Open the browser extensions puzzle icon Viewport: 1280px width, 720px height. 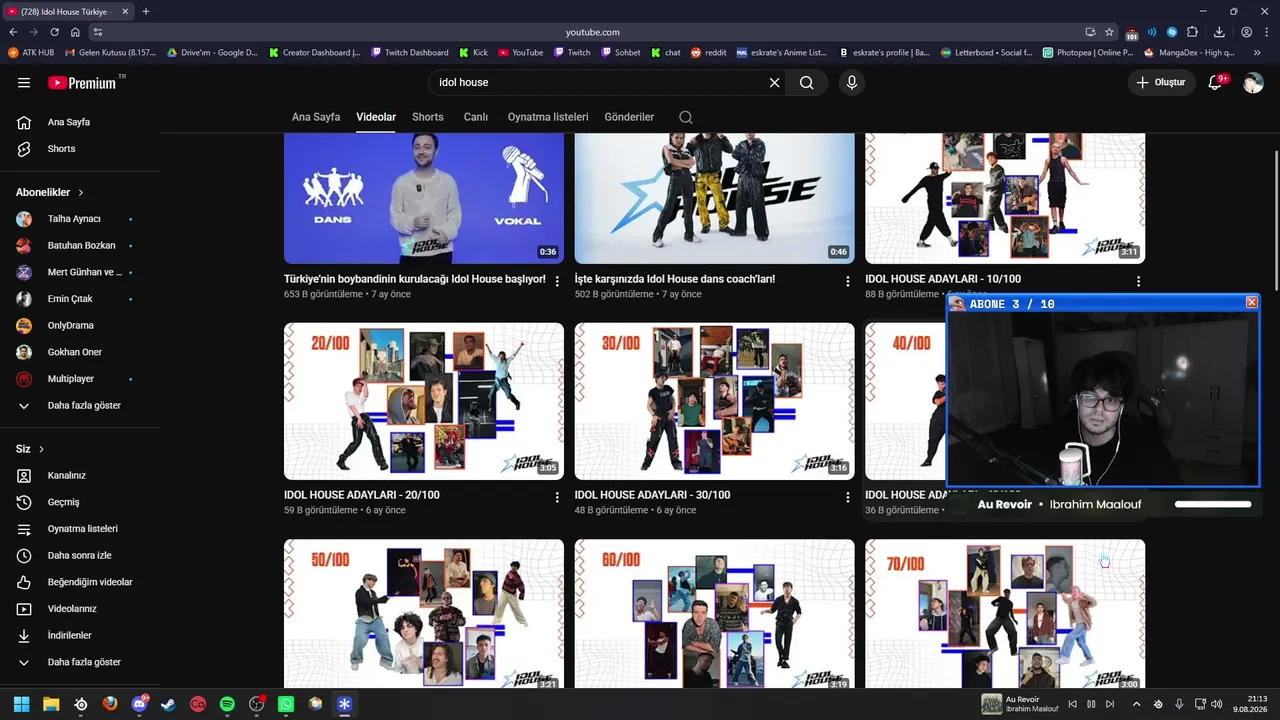tap(1192, 32)
